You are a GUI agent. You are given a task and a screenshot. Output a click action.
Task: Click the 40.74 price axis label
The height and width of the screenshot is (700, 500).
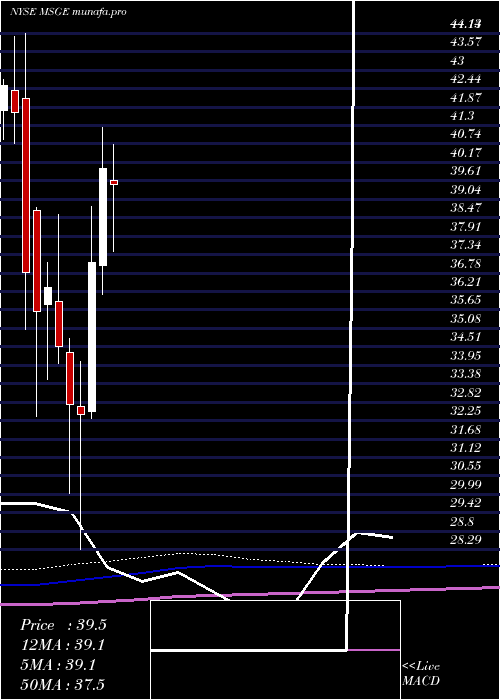point(466,135)
